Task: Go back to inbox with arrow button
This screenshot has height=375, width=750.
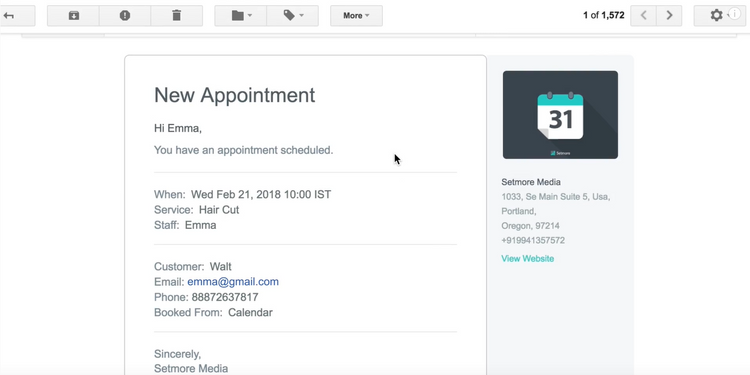Action: pyautogui.click(x=17, y=16)
